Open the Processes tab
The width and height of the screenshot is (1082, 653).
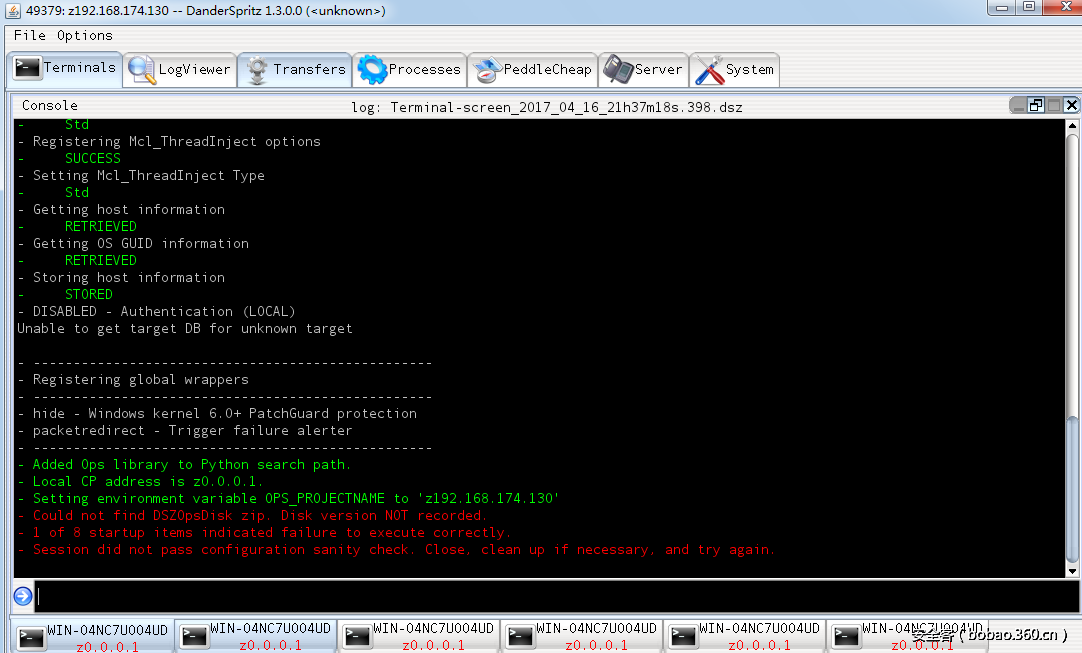[x=410, y=70]
